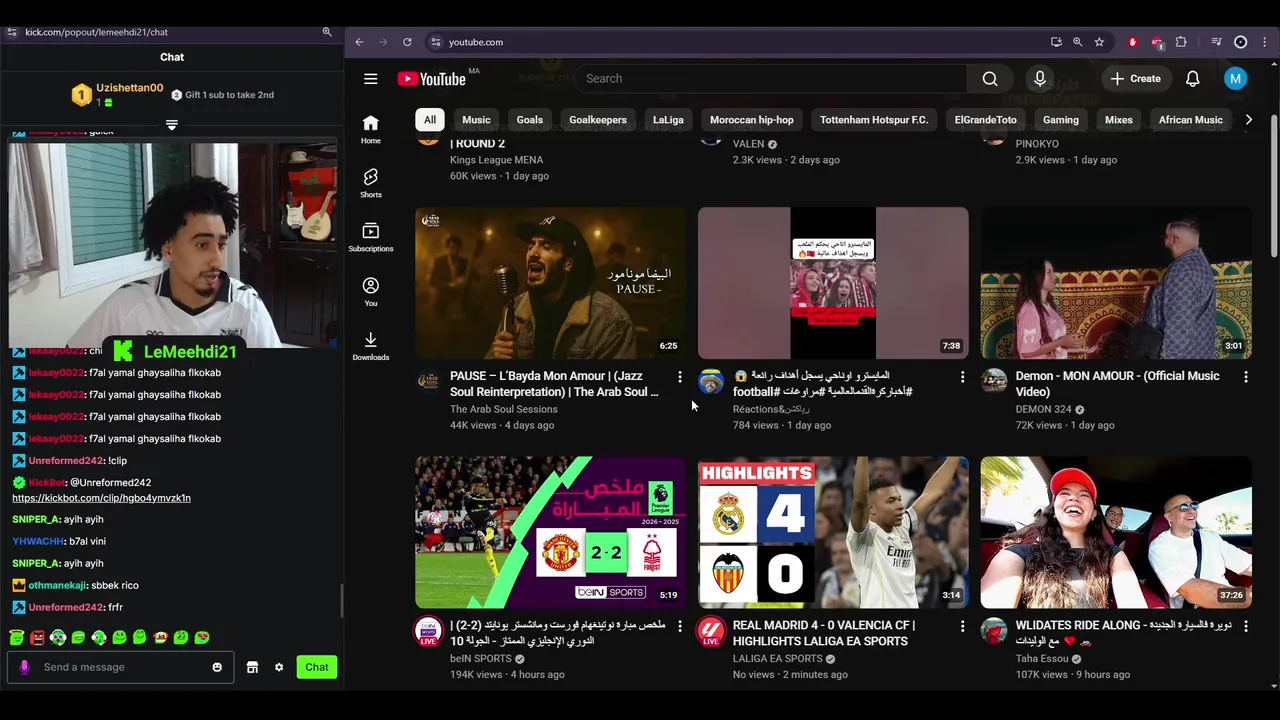Click the green Chat send button
The image size is (1280, 720).
317,667
